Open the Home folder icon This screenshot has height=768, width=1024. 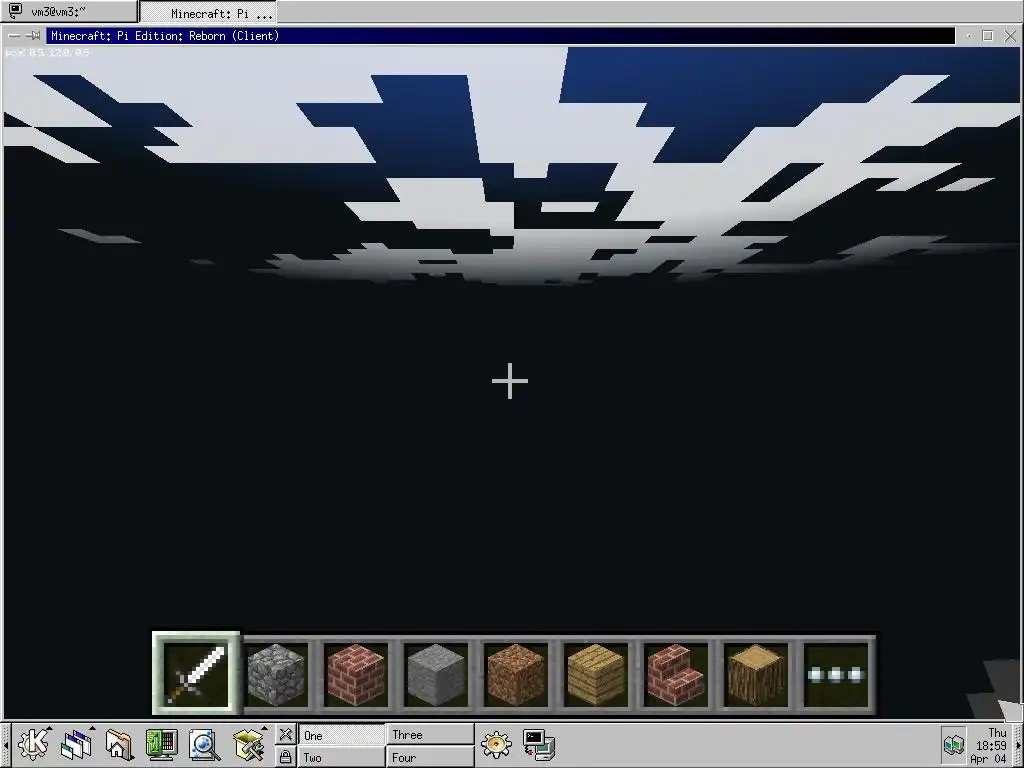[118, 744]
